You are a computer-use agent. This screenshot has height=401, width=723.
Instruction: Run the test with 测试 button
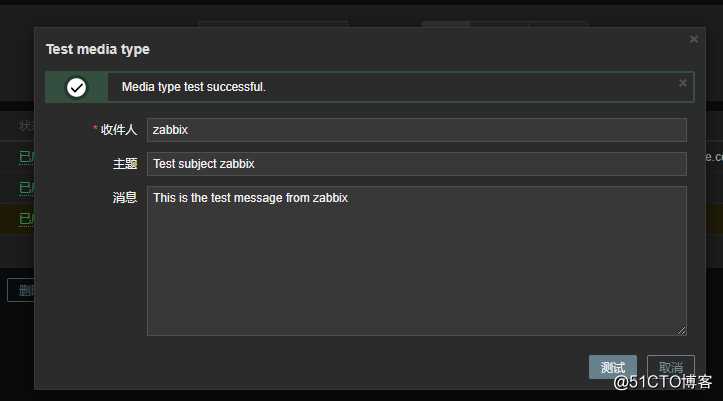[612, 367]
